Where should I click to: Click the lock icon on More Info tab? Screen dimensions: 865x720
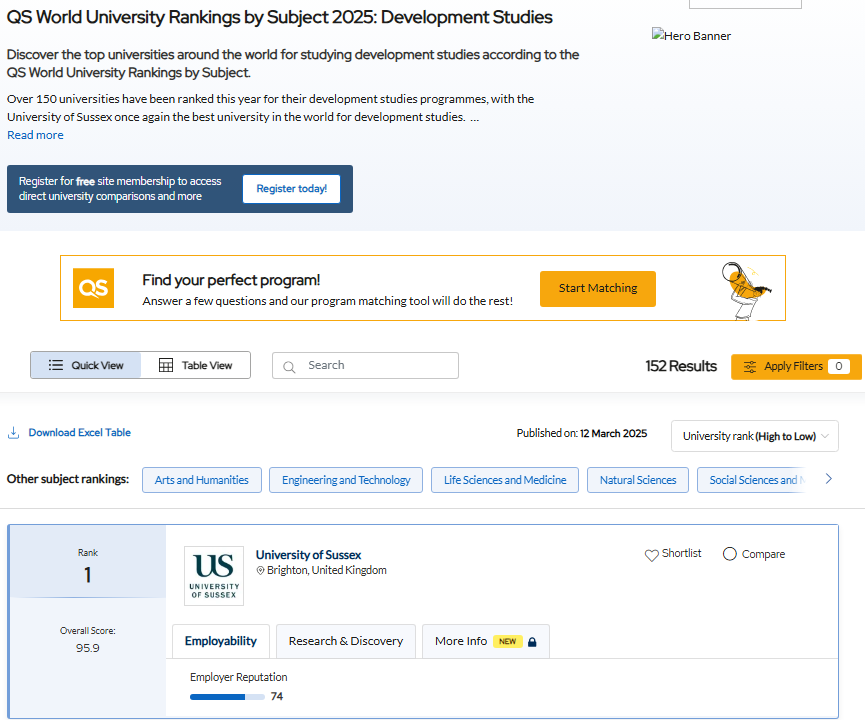[532, 642]
